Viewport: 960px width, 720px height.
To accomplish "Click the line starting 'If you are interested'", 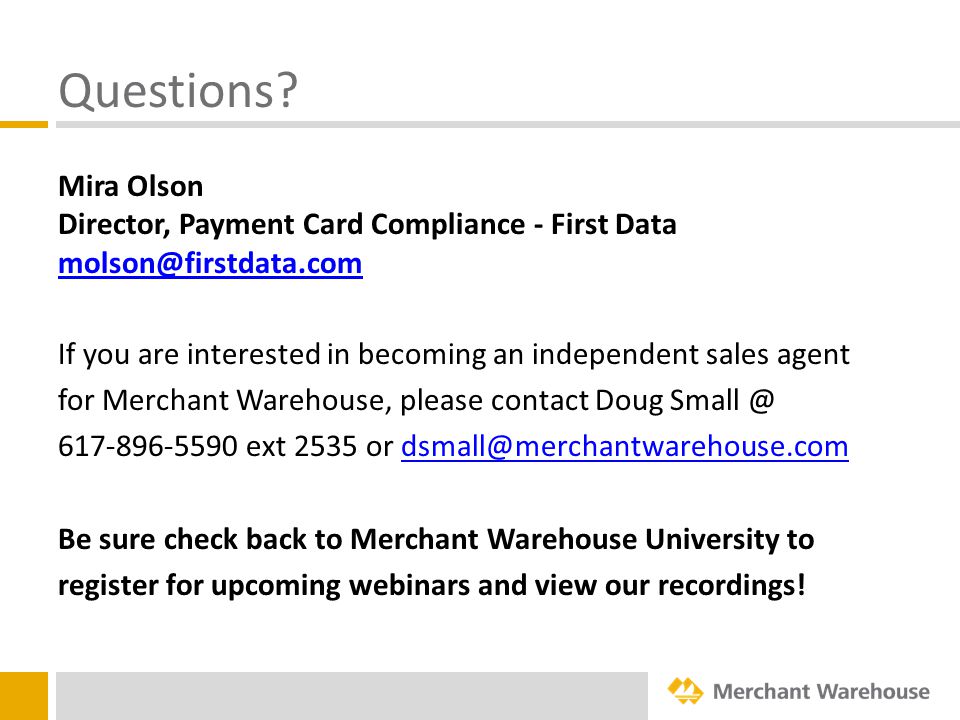I will tap(454, 354).
